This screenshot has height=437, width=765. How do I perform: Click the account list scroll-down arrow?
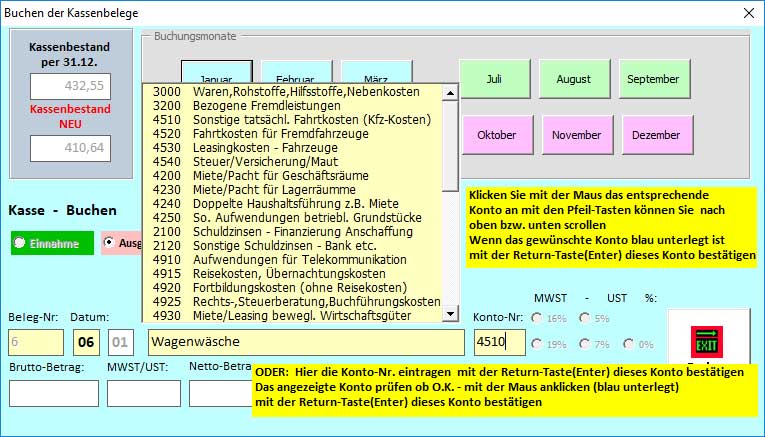click(x=450, y=314)
